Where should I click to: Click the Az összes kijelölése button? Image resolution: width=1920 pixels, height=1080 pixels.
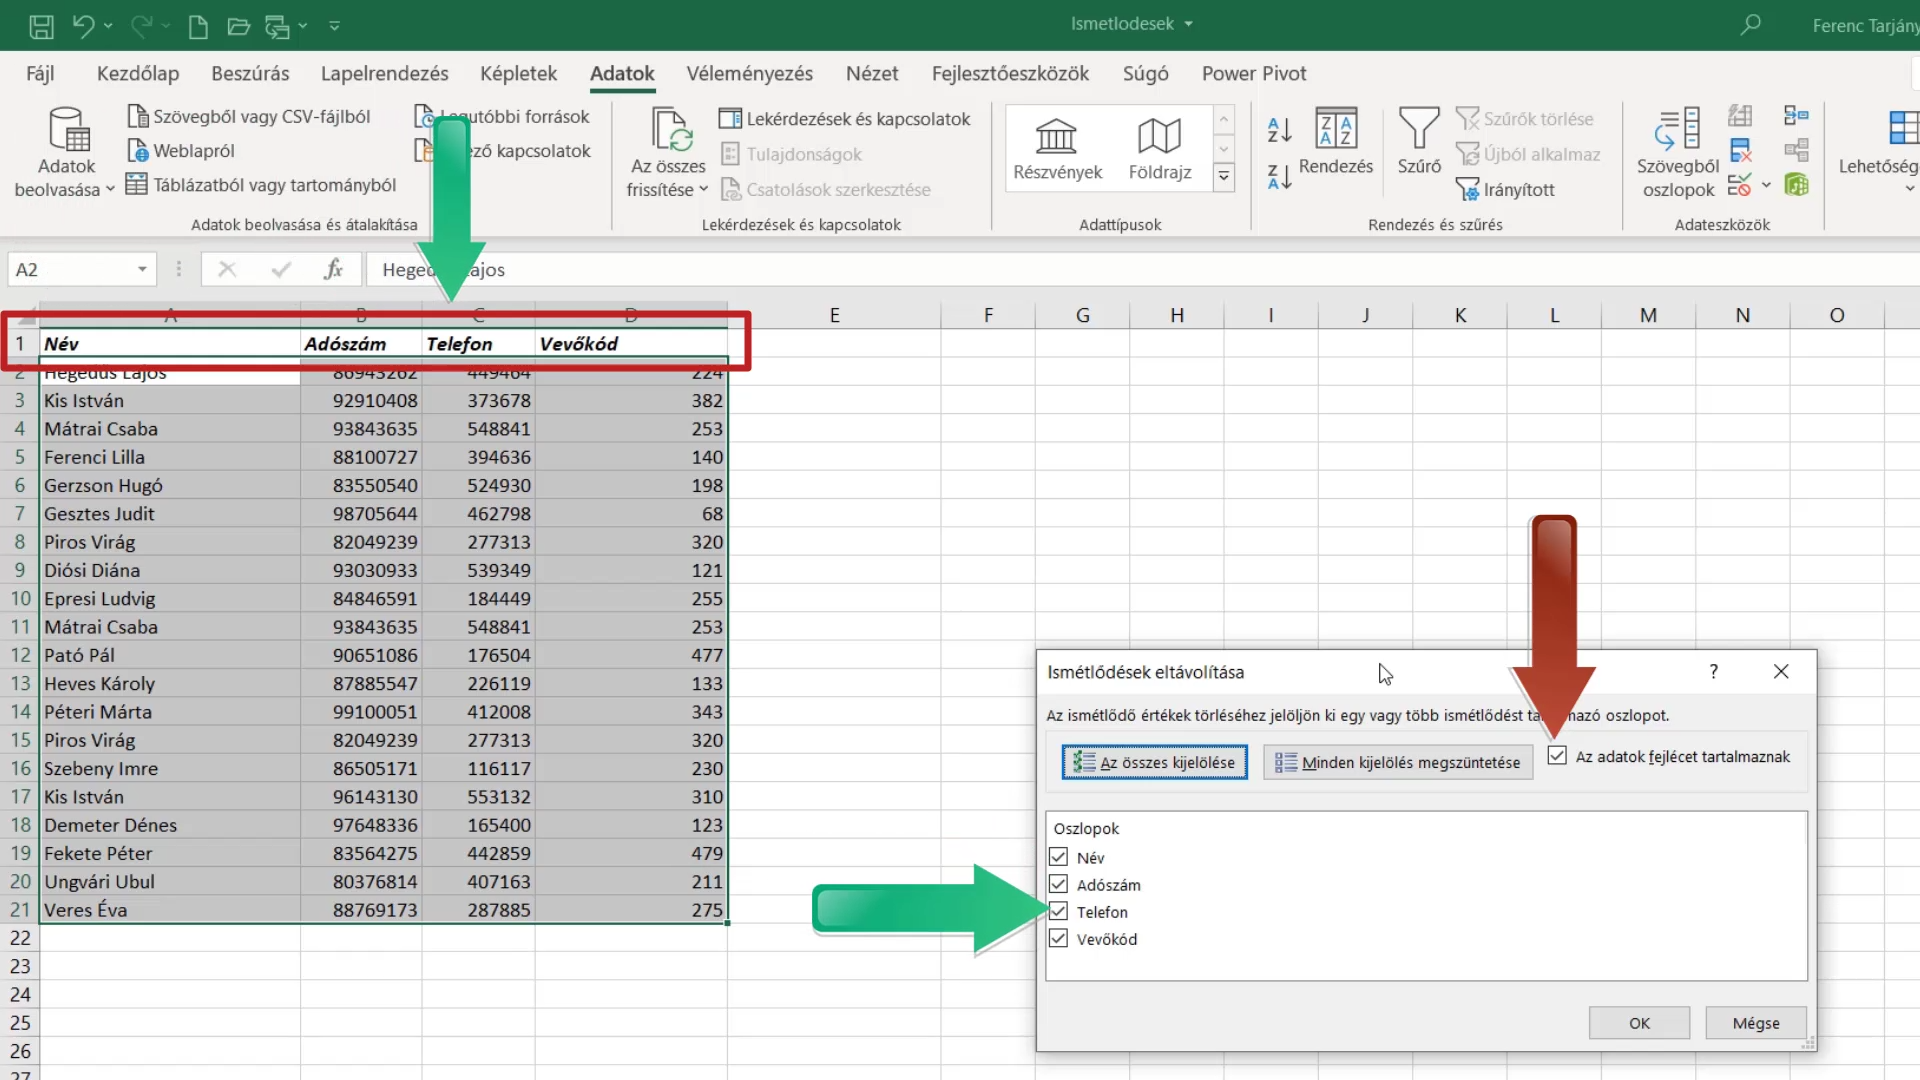[x=1154, y=762]
